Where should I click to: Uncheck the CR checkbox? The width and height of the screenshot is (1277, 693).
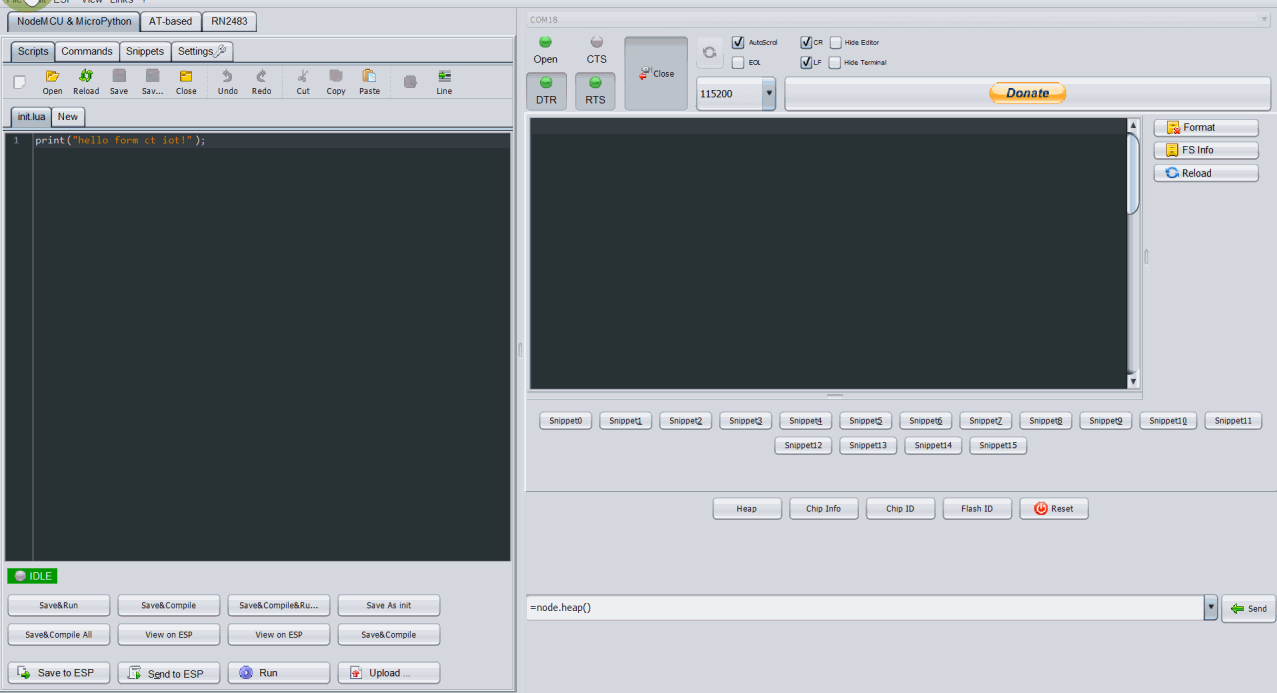pyautogui.click(x=806, y=42)
